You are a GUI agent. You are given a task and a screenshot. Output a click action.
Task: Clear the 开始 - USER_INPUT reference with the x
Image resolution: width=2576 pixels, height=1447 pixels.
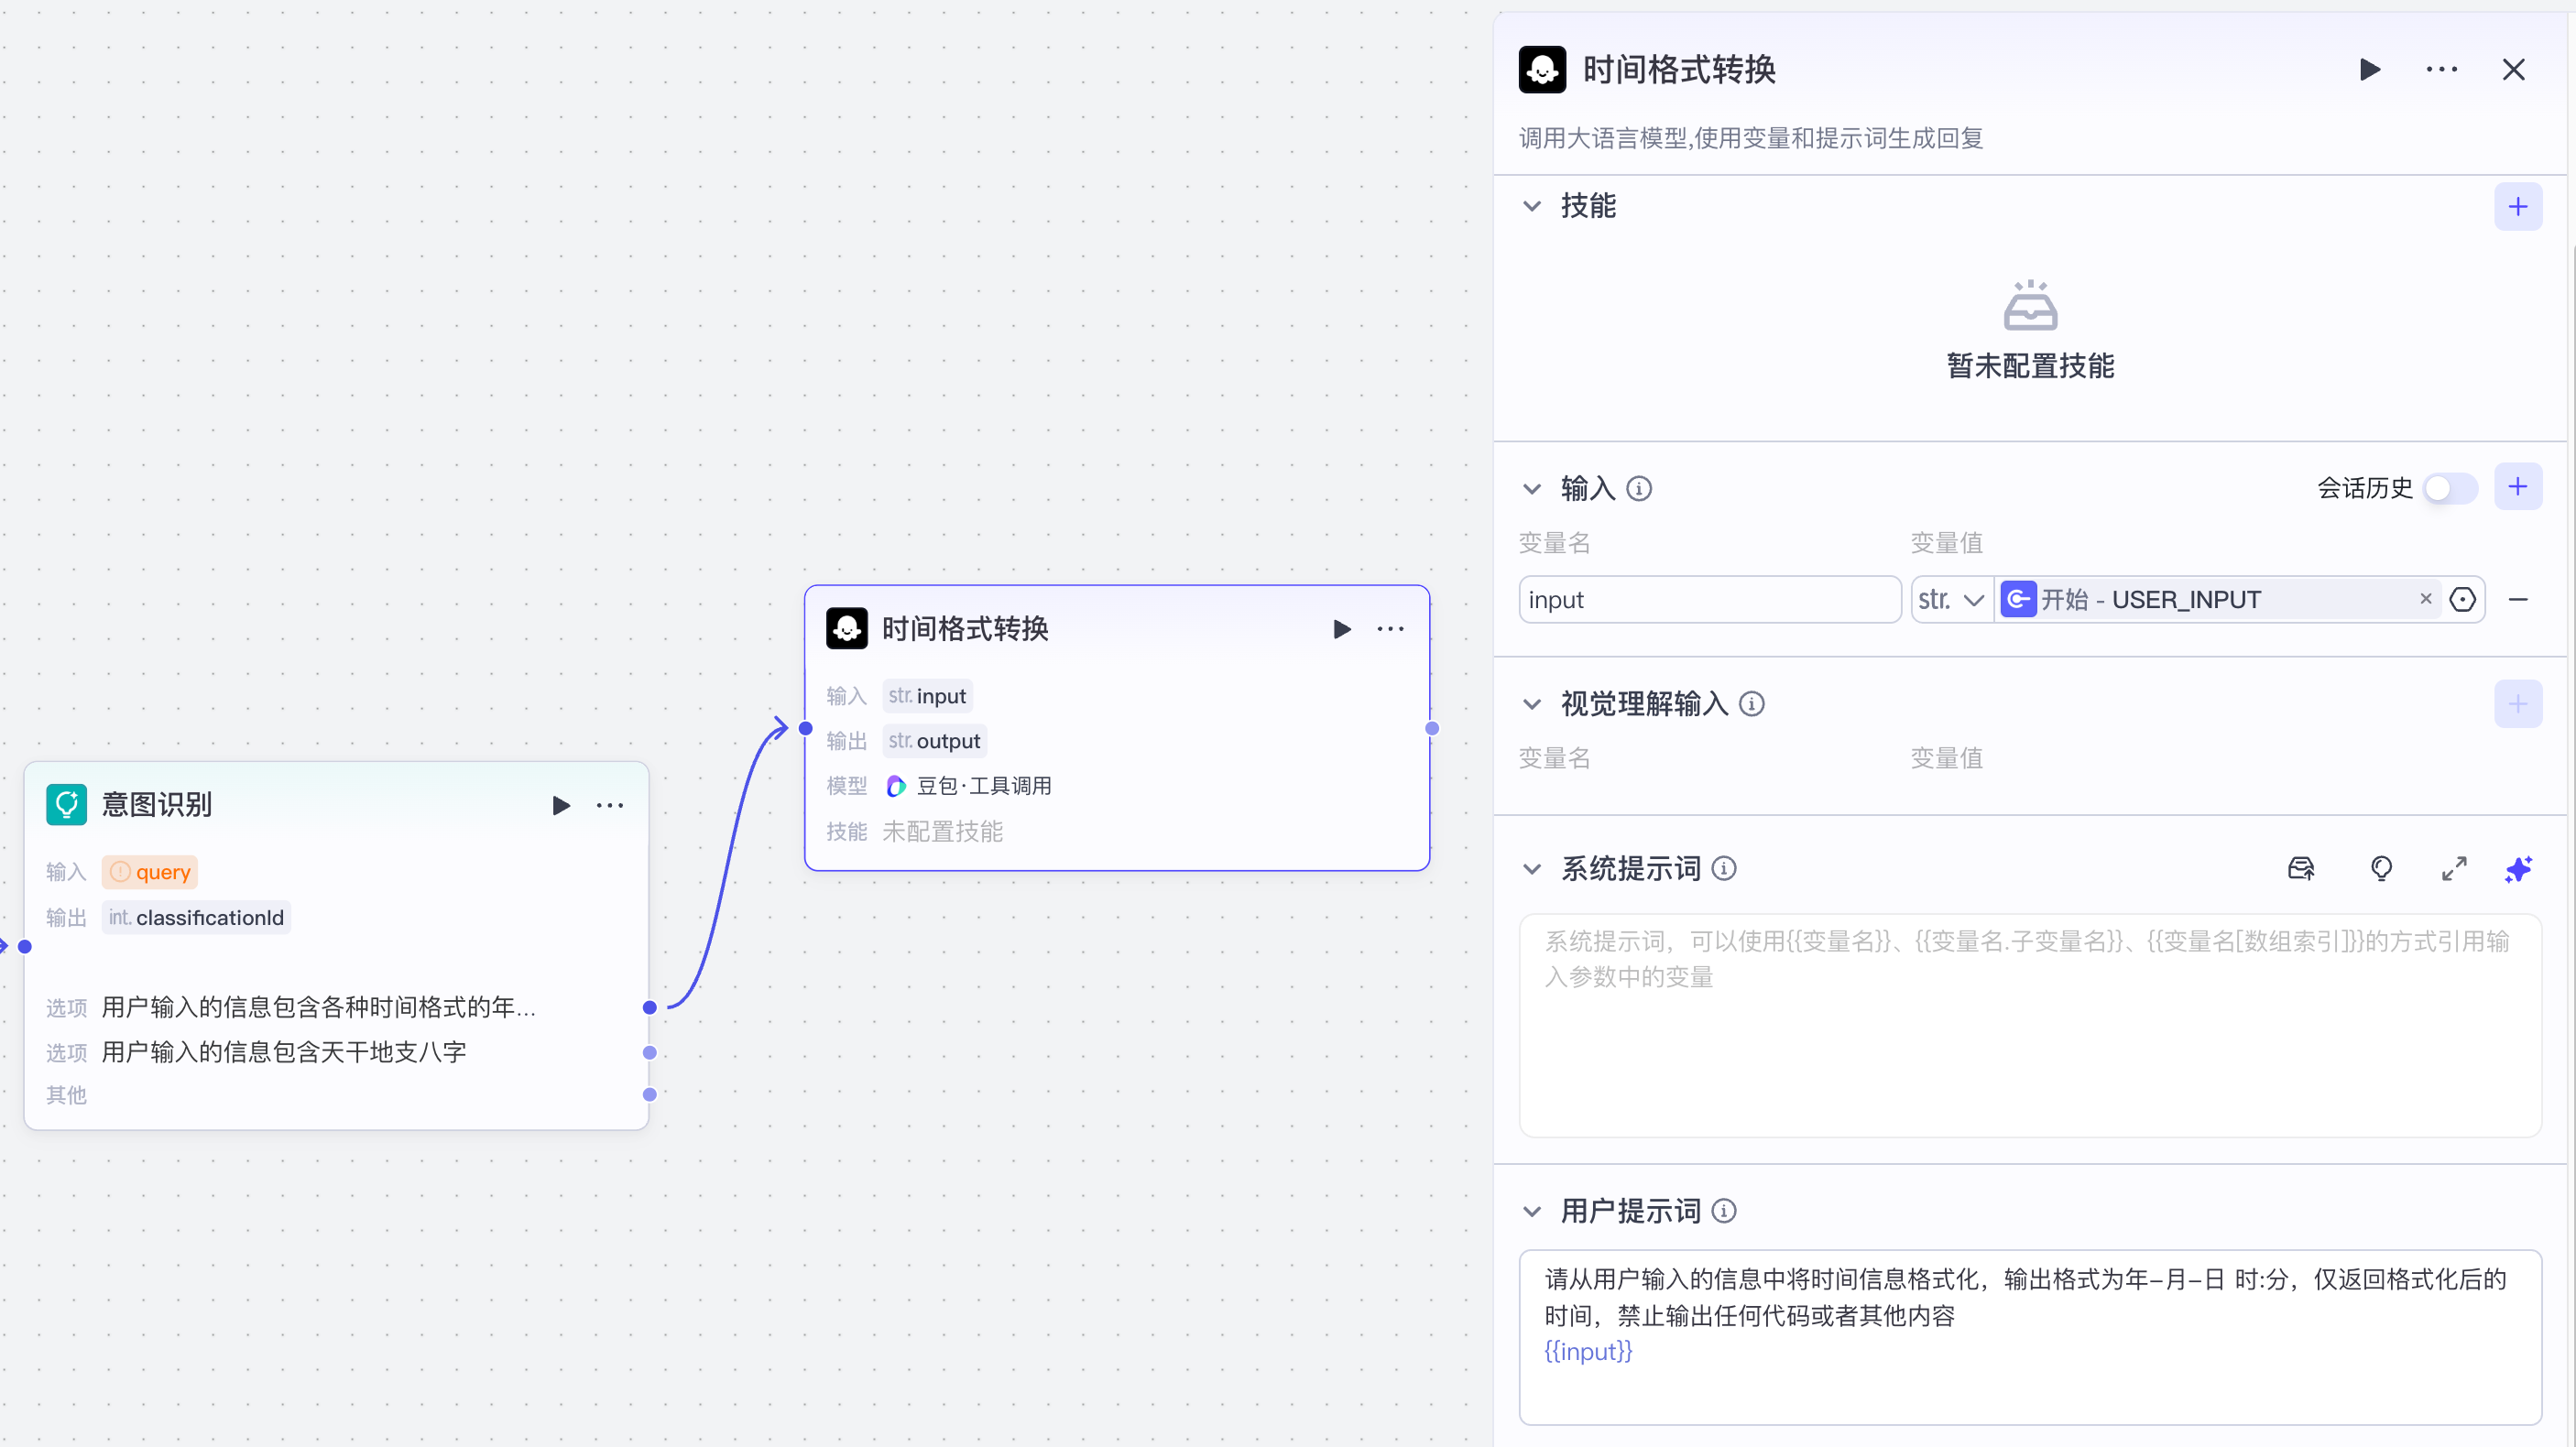[2426, 599]
